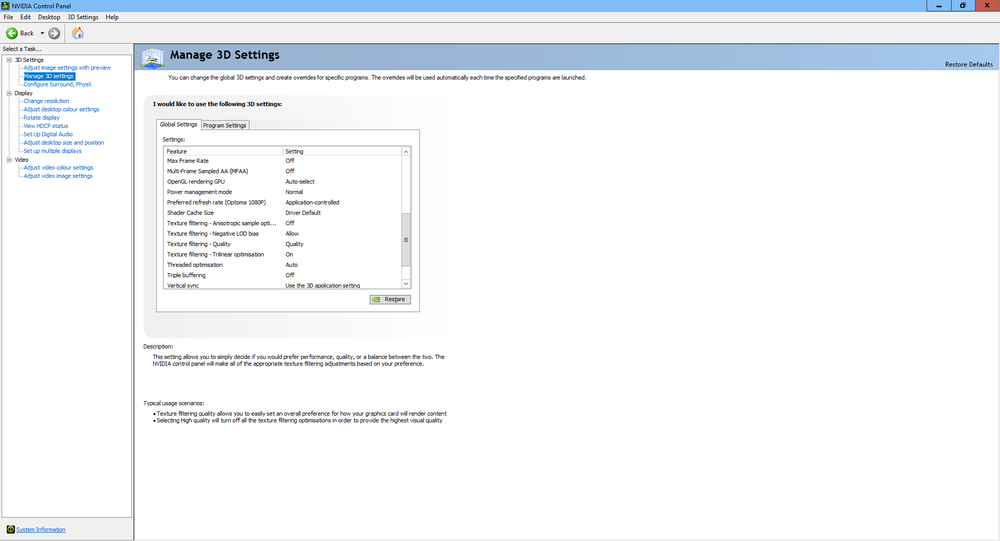Click the NVIDIA Control Panel title icon
This screenshot has width=1000, height=541.
click(5, 6)
